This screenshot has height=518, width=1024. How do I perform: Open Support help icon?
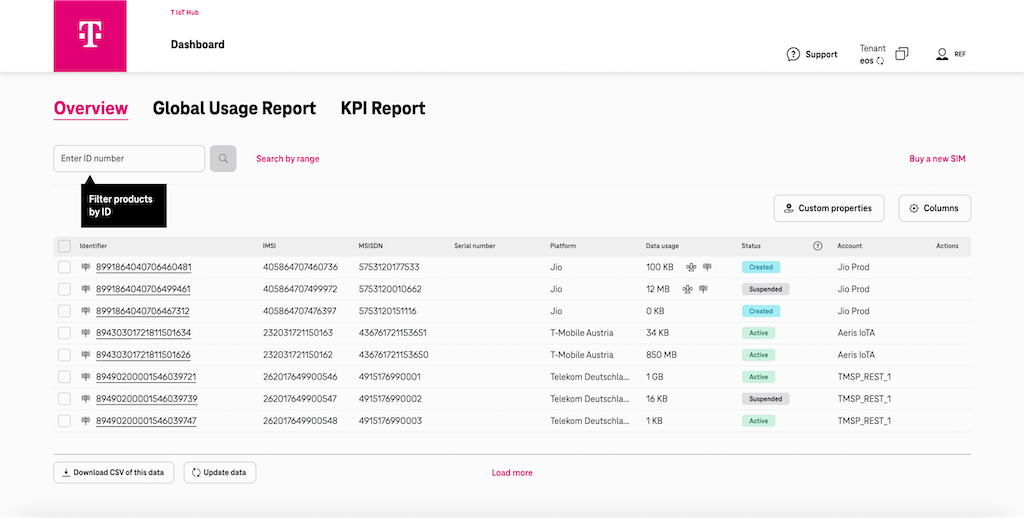pos(793,54)
